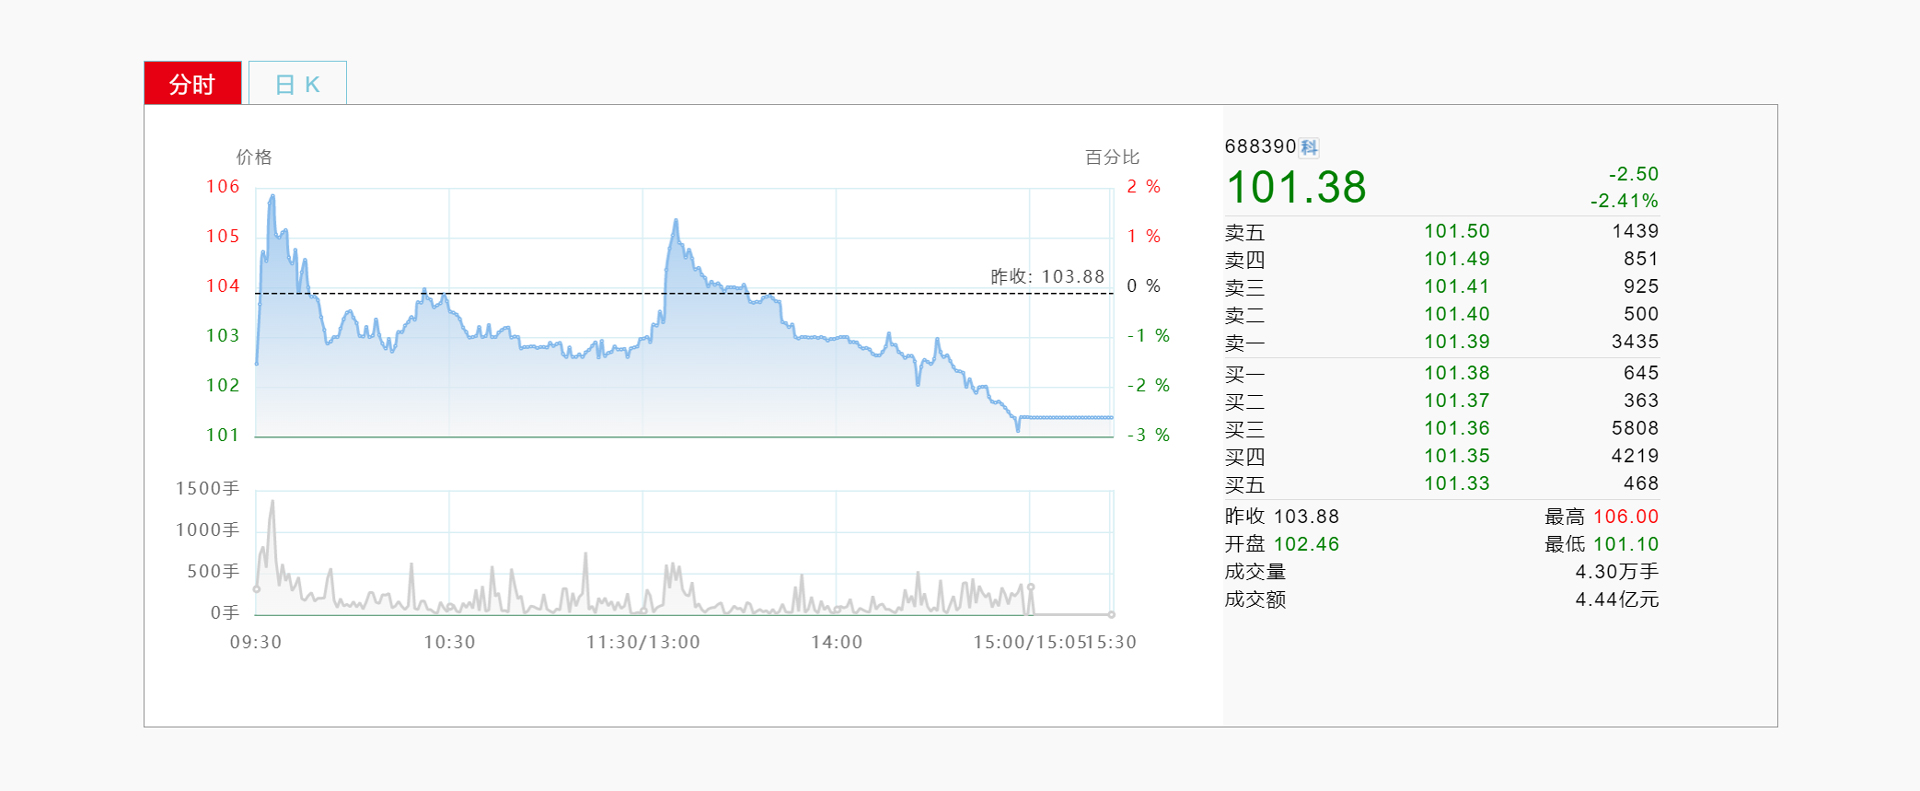1920x791 pixels.
Task: Select the price change value -2.50
Action: click(1634, 174)
